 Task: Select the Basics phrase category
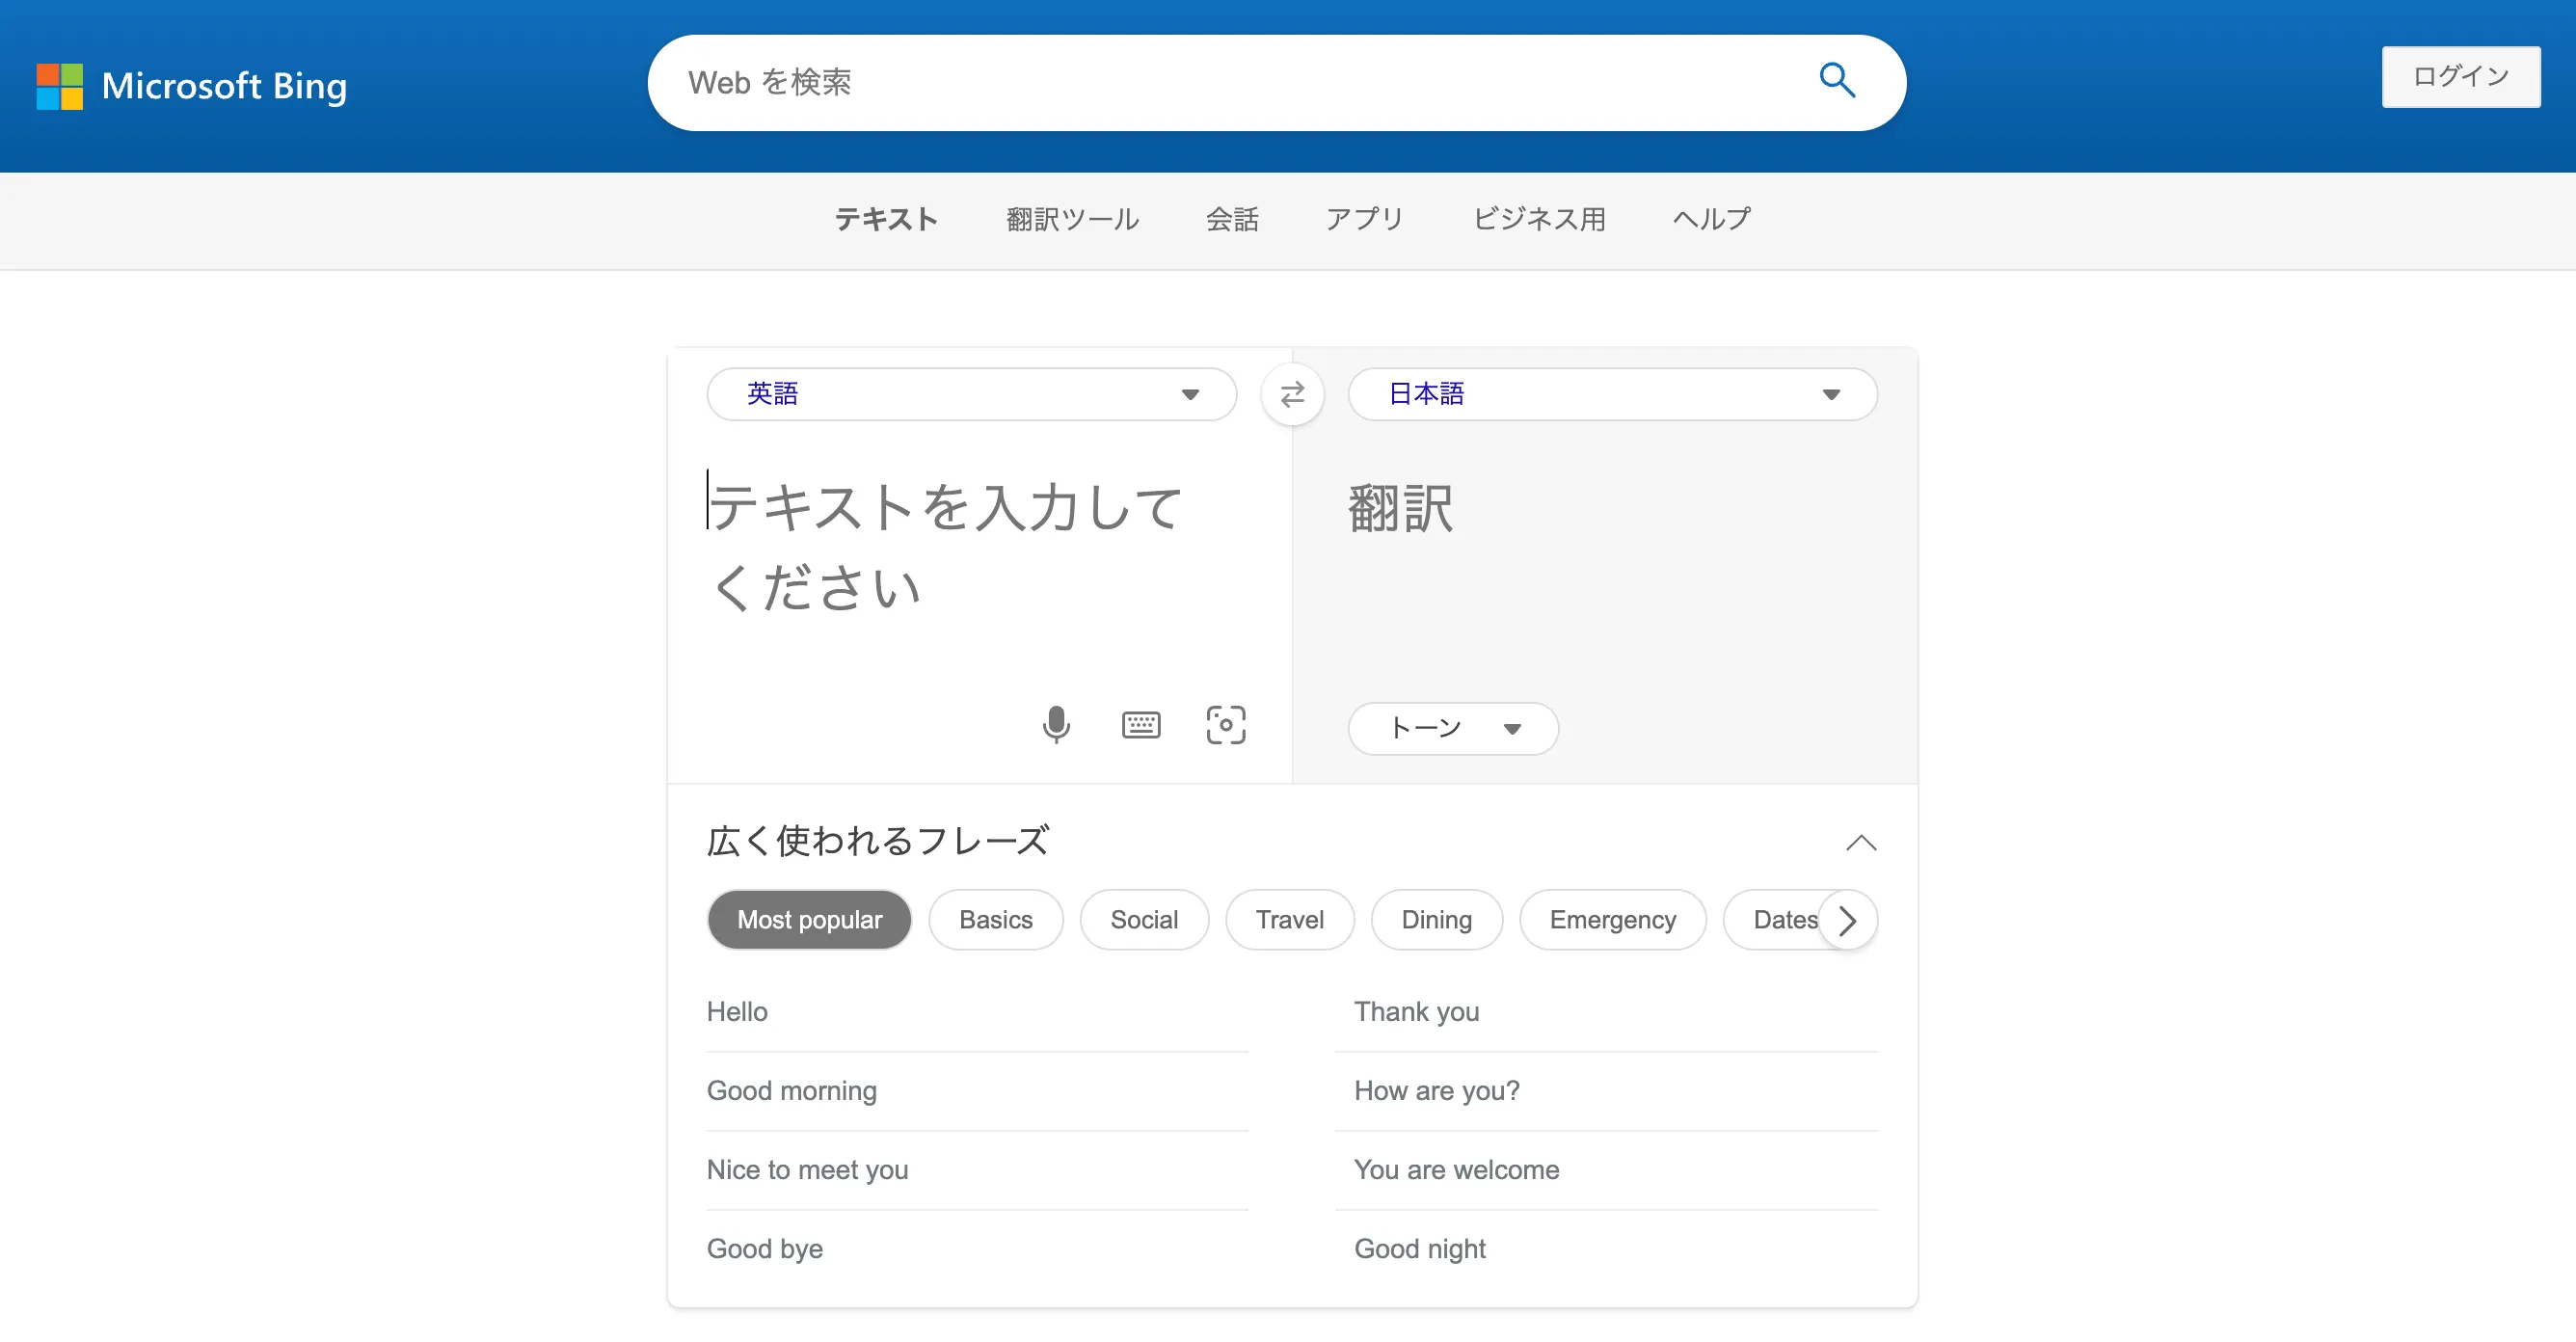click(x=996, y=920)
